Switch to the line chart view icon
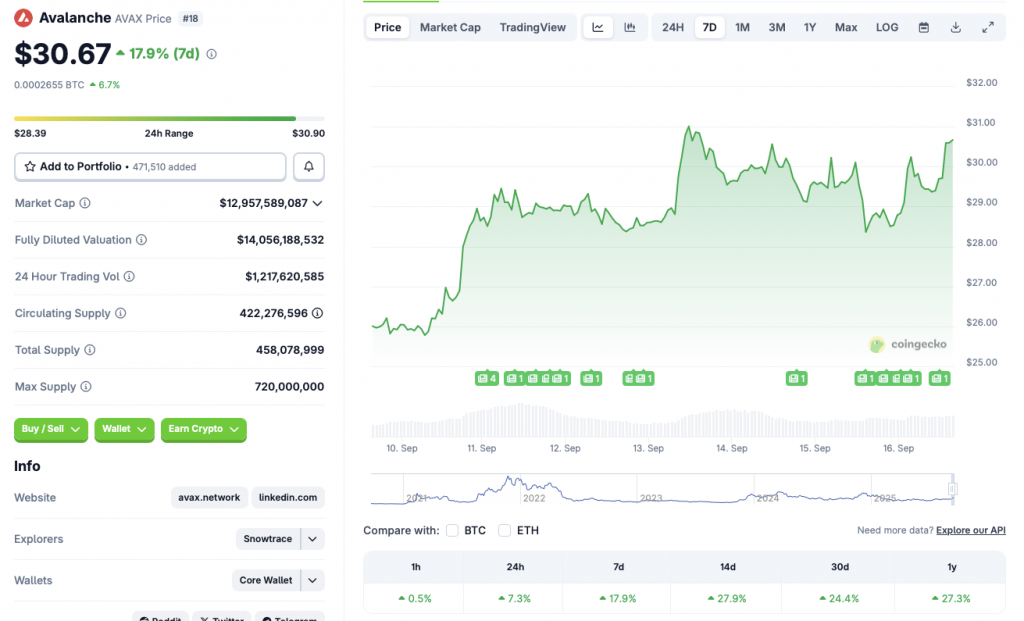 click(x=598, y=27)
